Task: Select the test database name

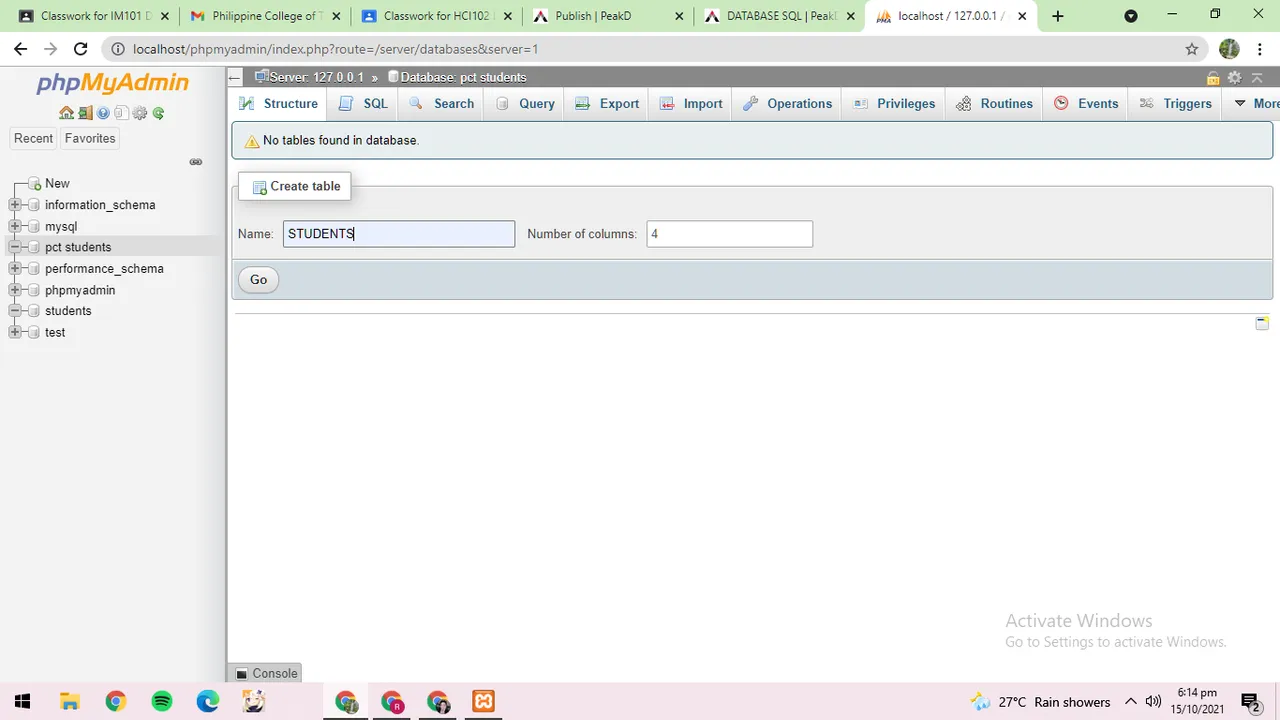Action: click(55, 332)
